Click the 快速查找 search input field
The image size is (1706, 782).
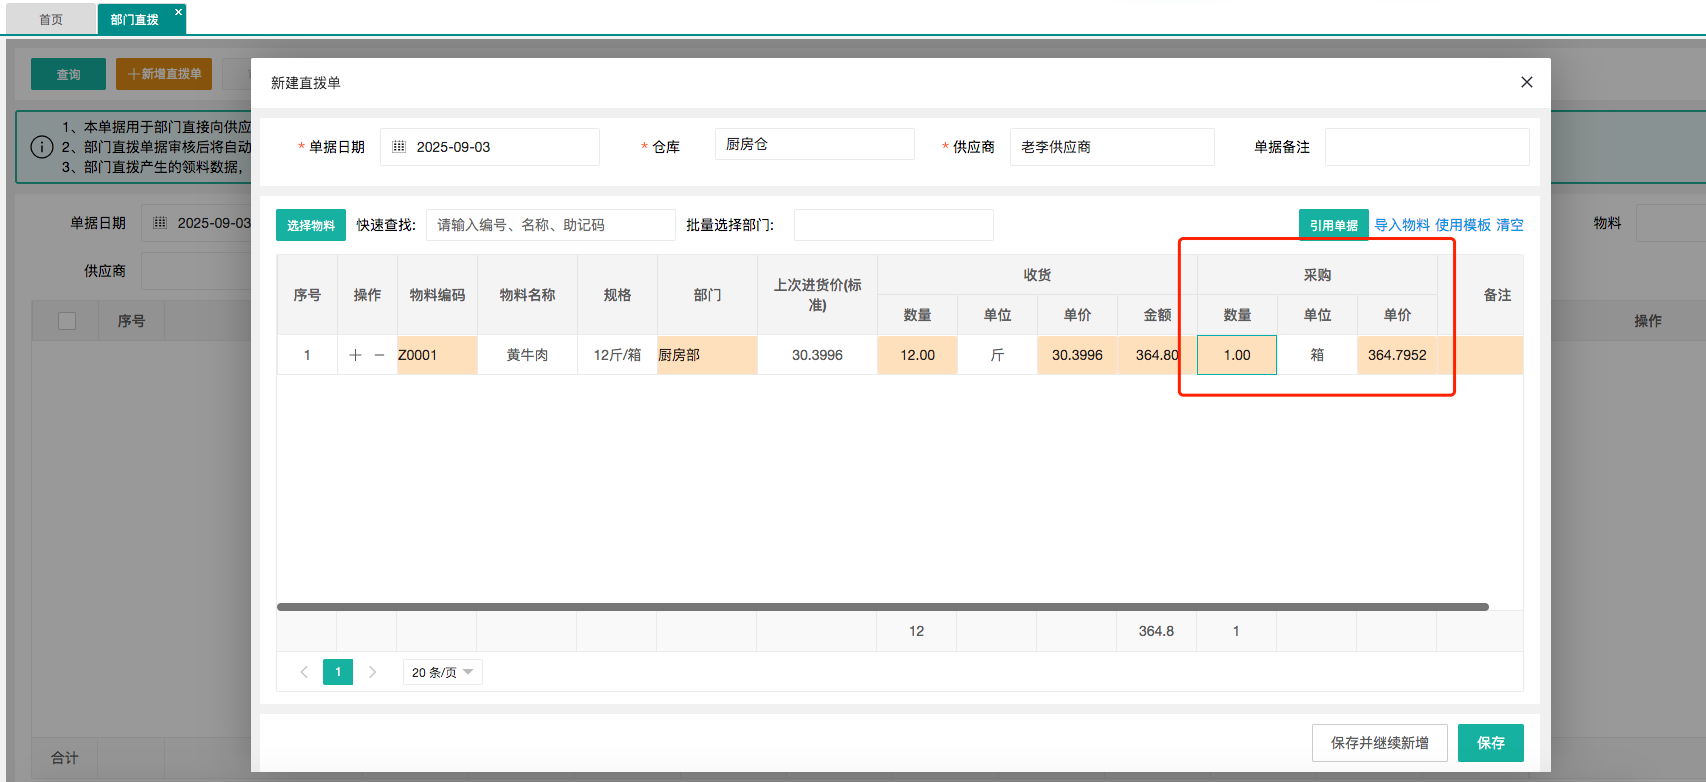point(550,225)
